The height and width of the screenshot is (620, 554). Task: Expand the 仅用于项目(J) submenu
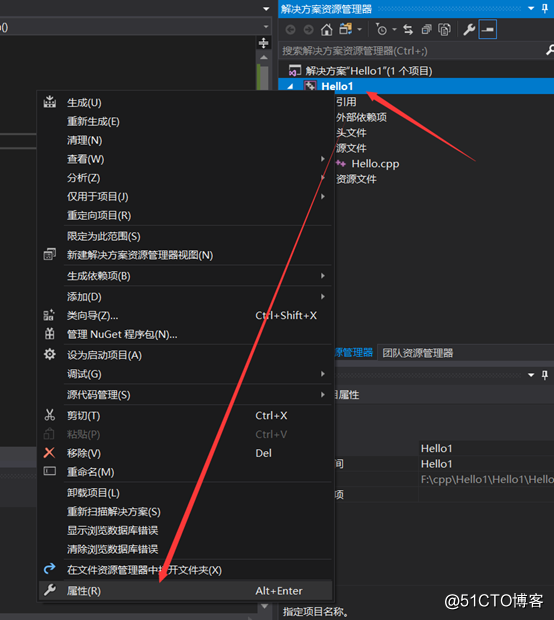[185, 197]
